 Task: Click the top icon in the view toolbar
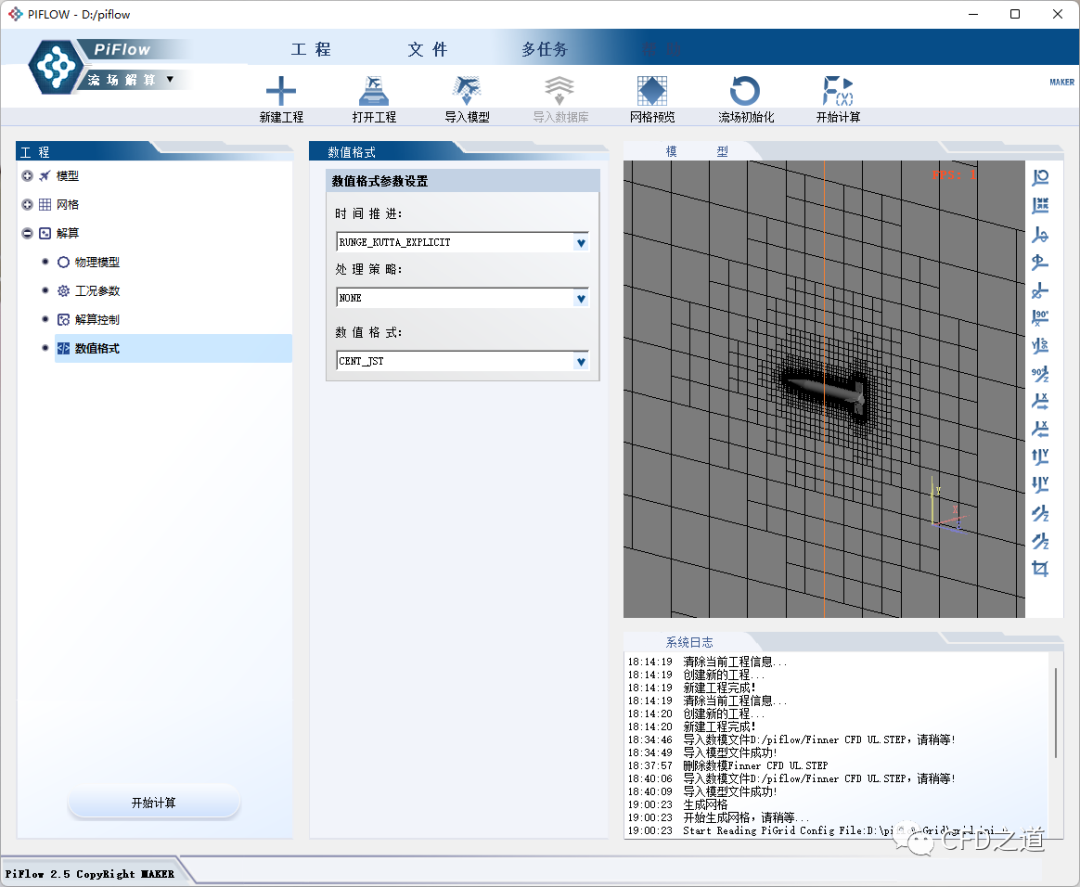coord(1040,178)
